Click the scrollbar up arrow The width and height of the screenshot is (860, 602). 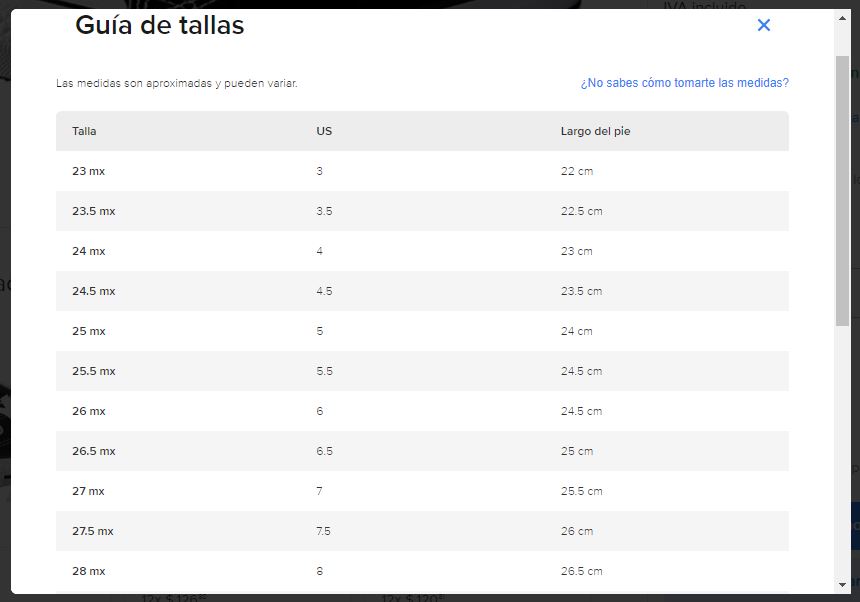point(842,18)
